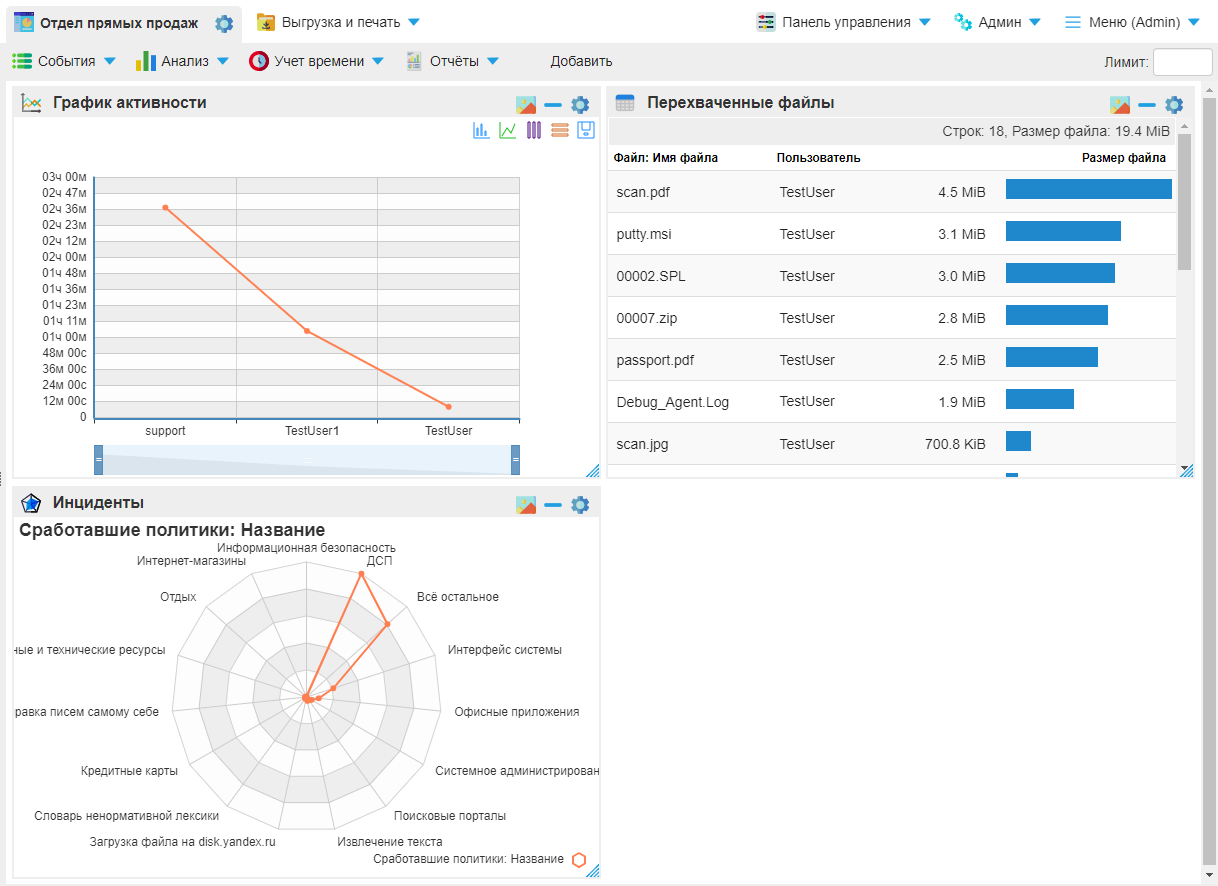Viewport: 1218px width, 886px height.
Task: Export the Инциденты radar chart as image
Action: (x=526, y=505)
